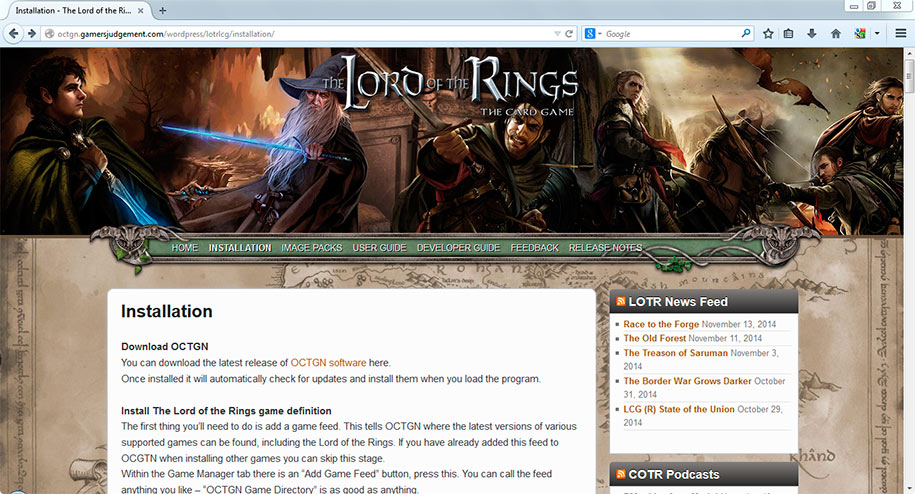The image size is (915, 494).
Task: Click the COTR Podcasts RSS icon
Action: tap(621, 474)
